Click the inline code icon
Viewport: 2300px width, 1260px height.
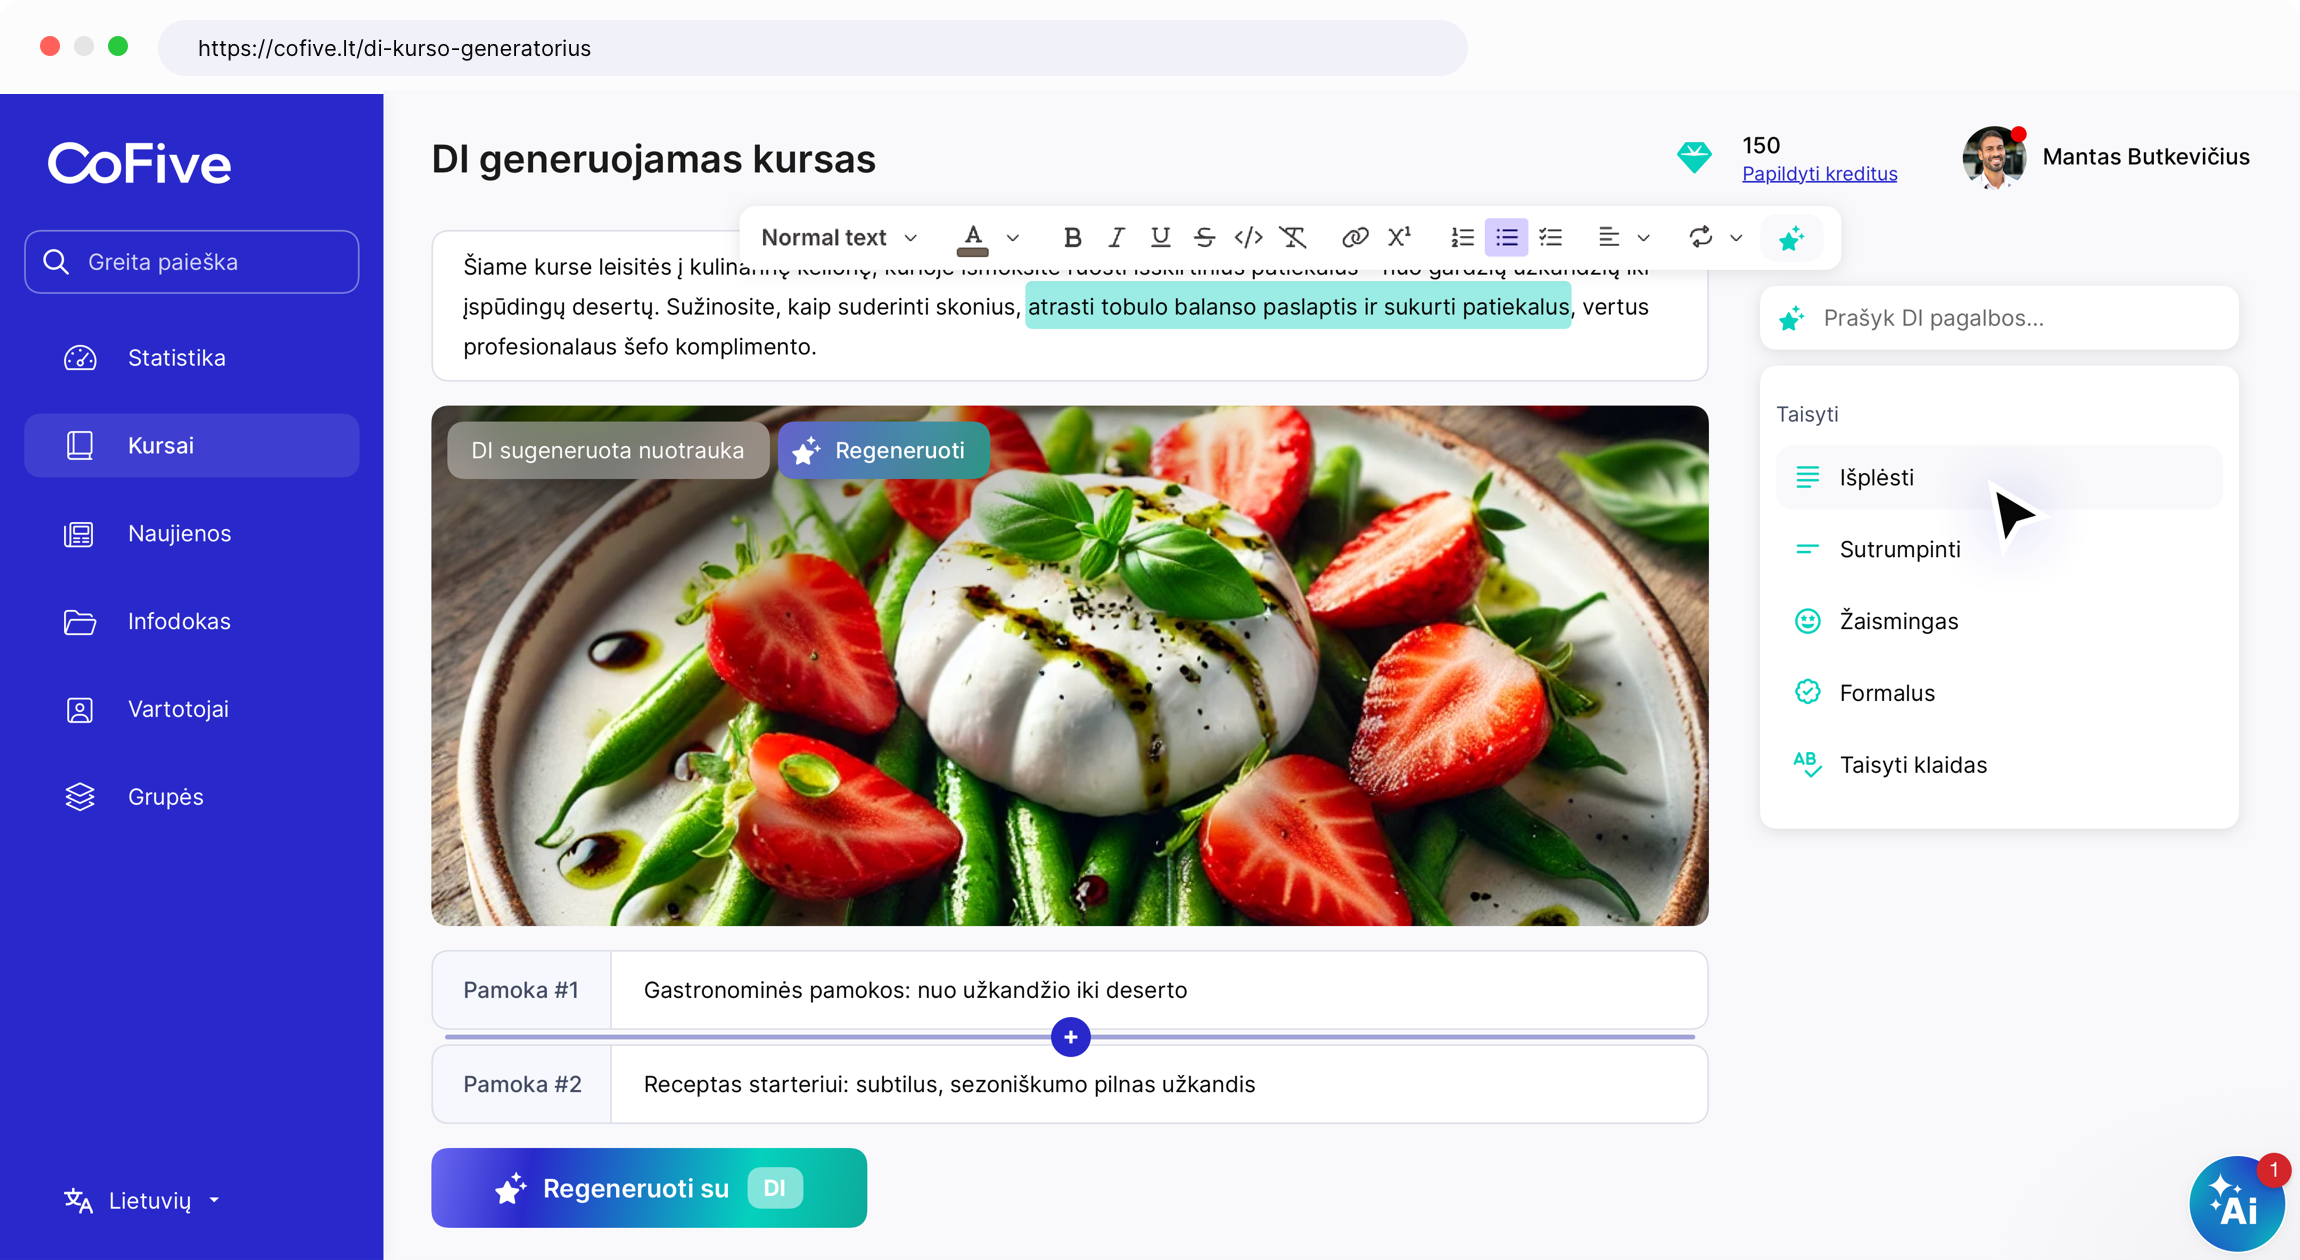(x=1248, y=237)
